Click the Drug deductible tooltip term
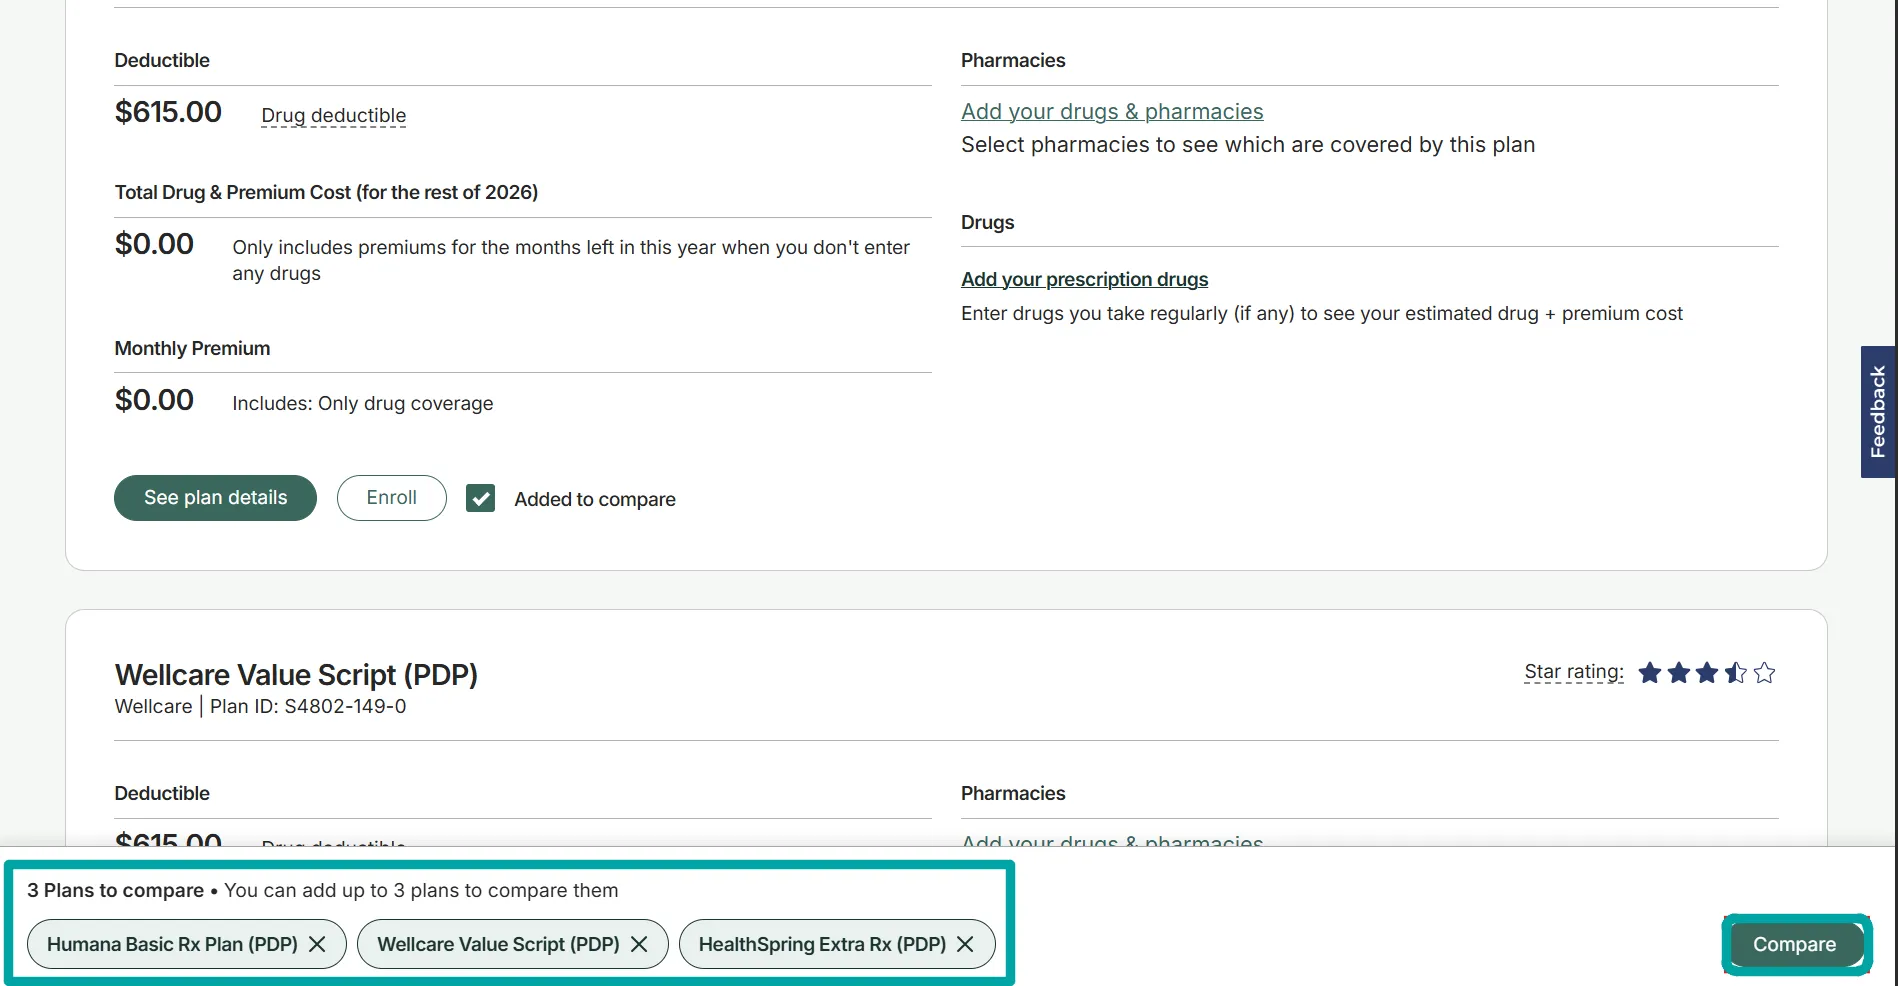 point(333,116)
